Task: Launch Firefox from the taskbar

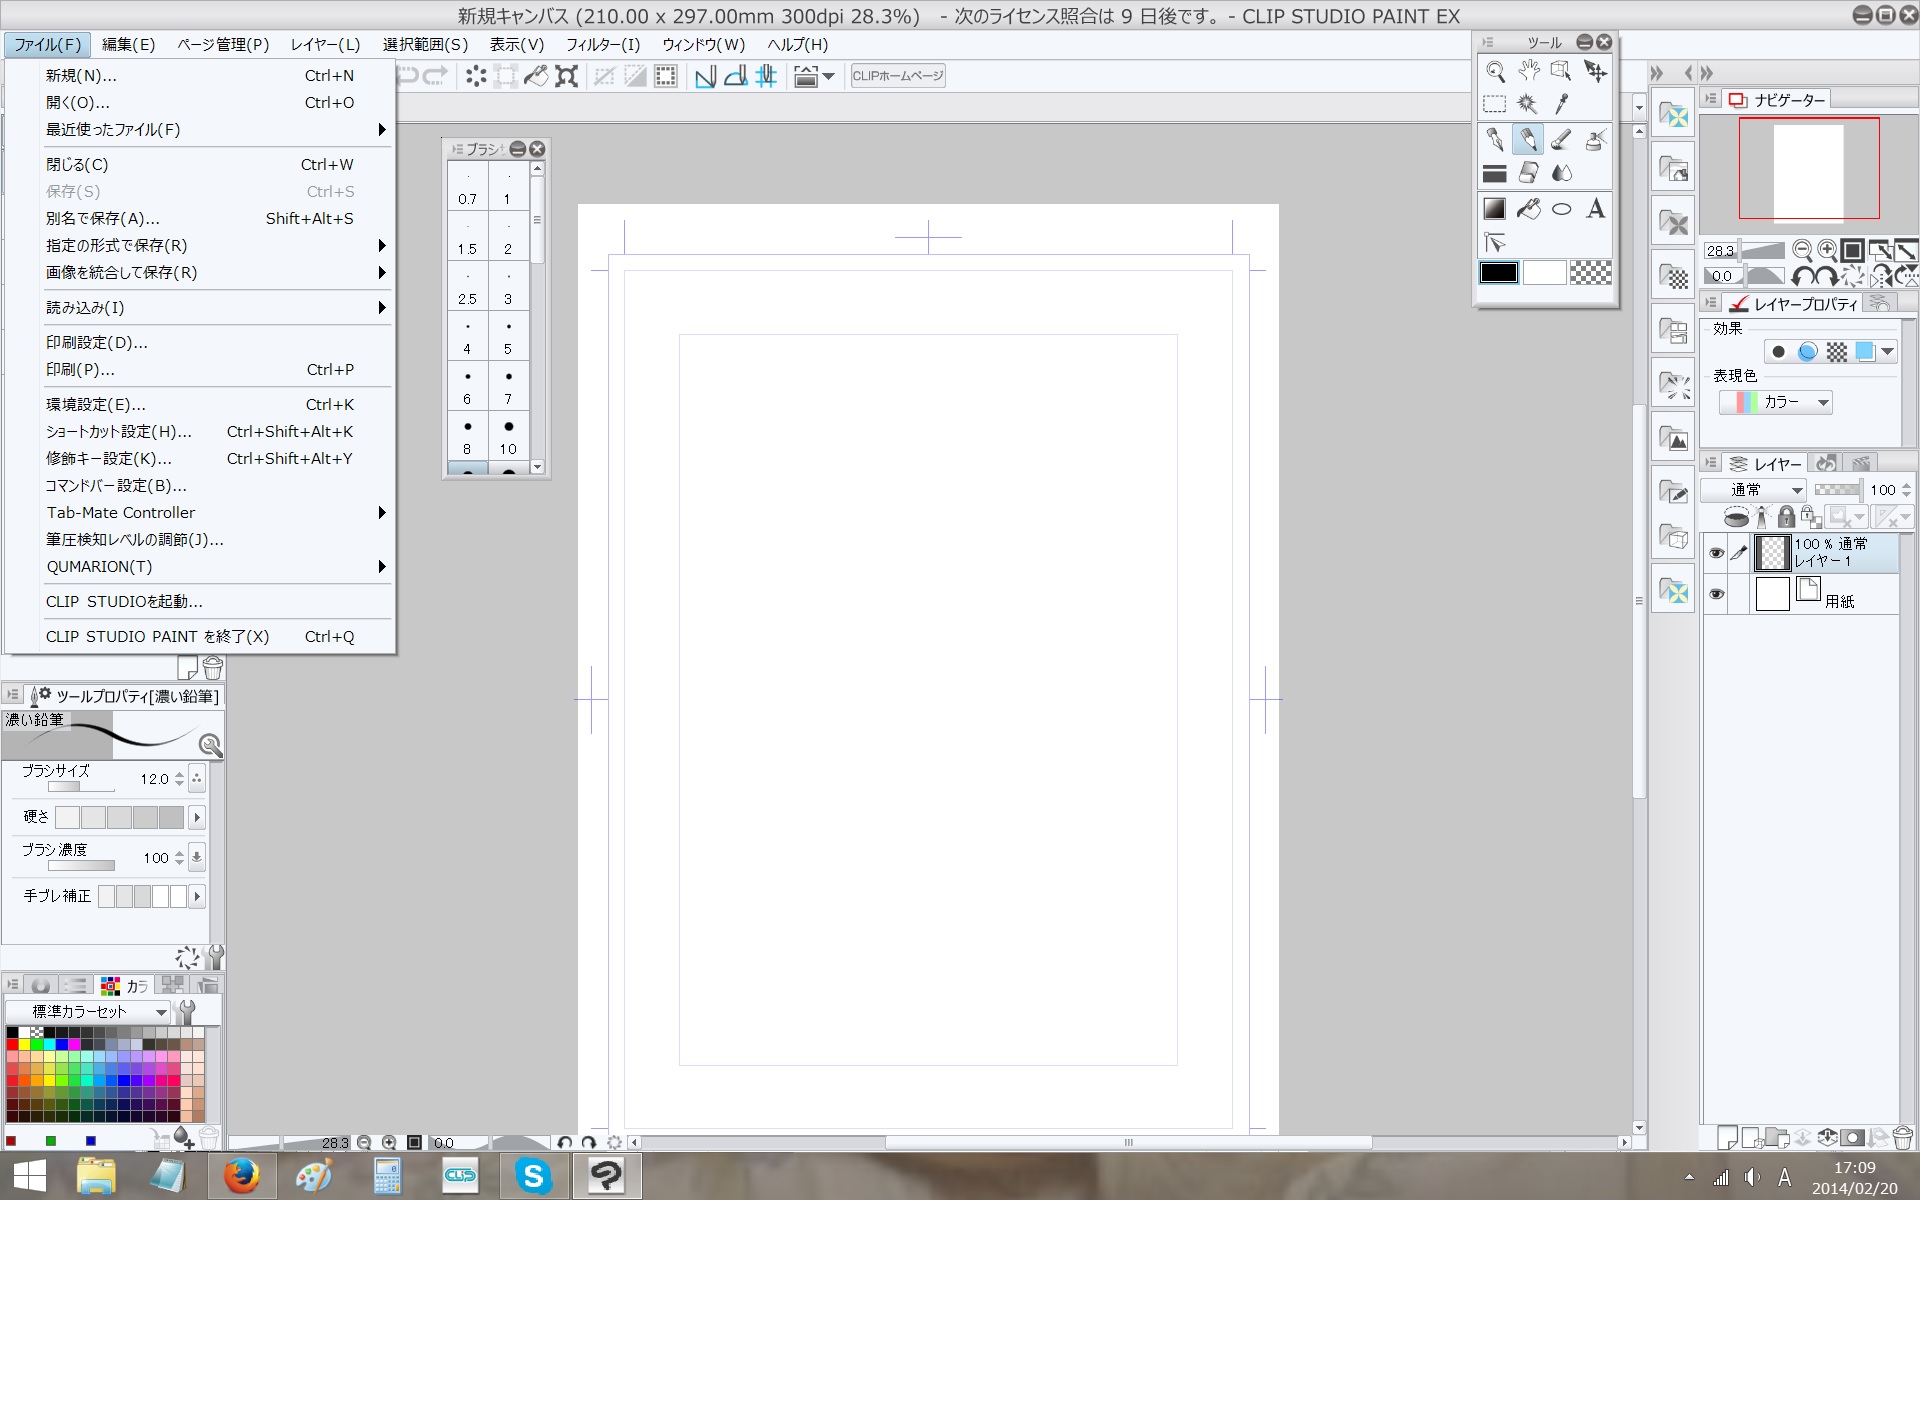Action: point(241,1176)
